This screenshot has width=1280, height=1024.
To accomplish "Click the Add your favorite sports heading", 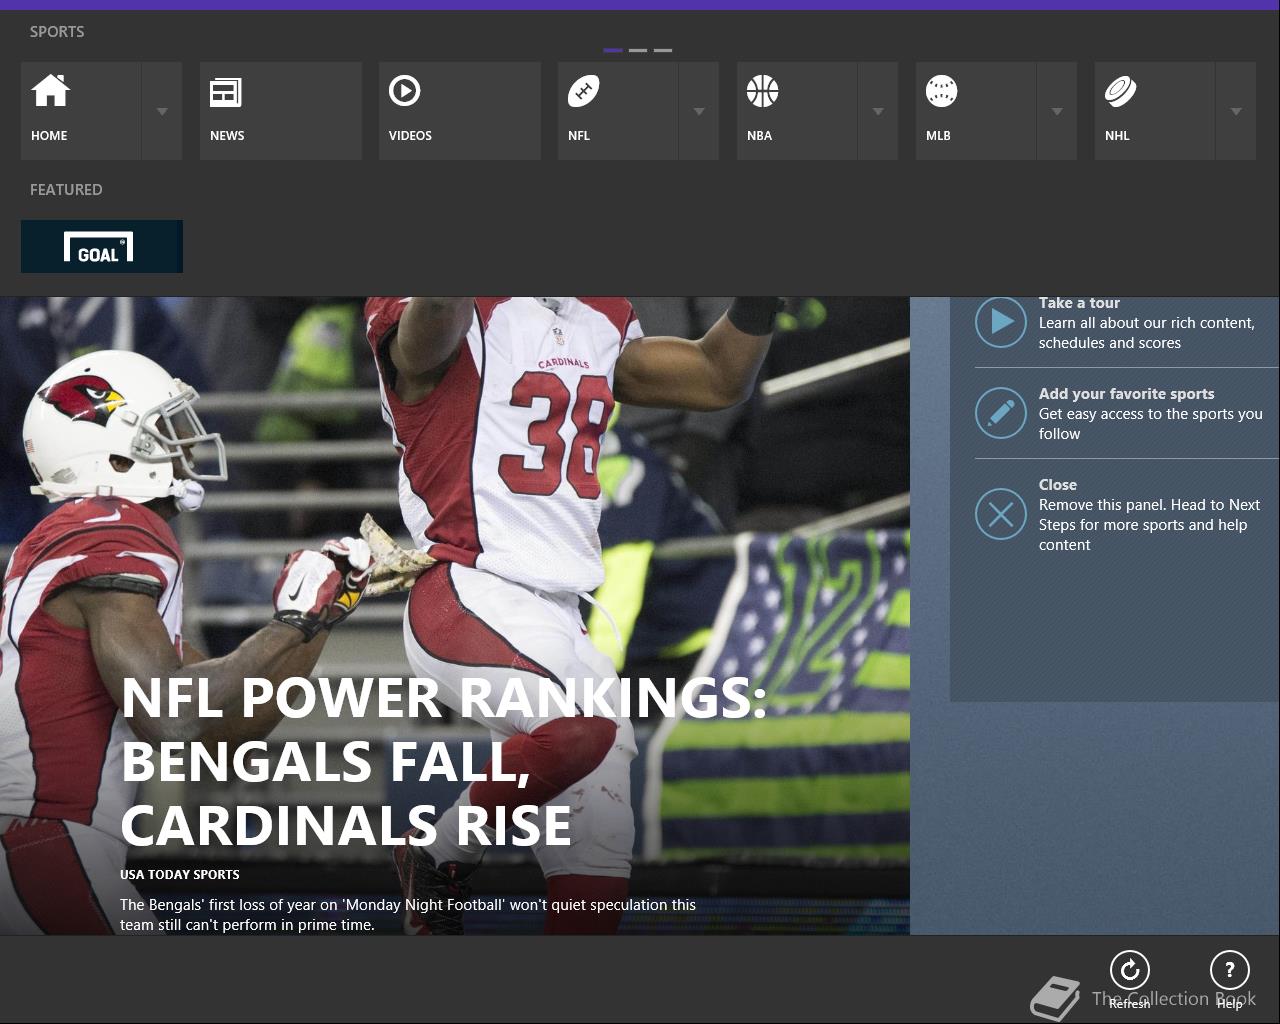I will [1126, 394].
